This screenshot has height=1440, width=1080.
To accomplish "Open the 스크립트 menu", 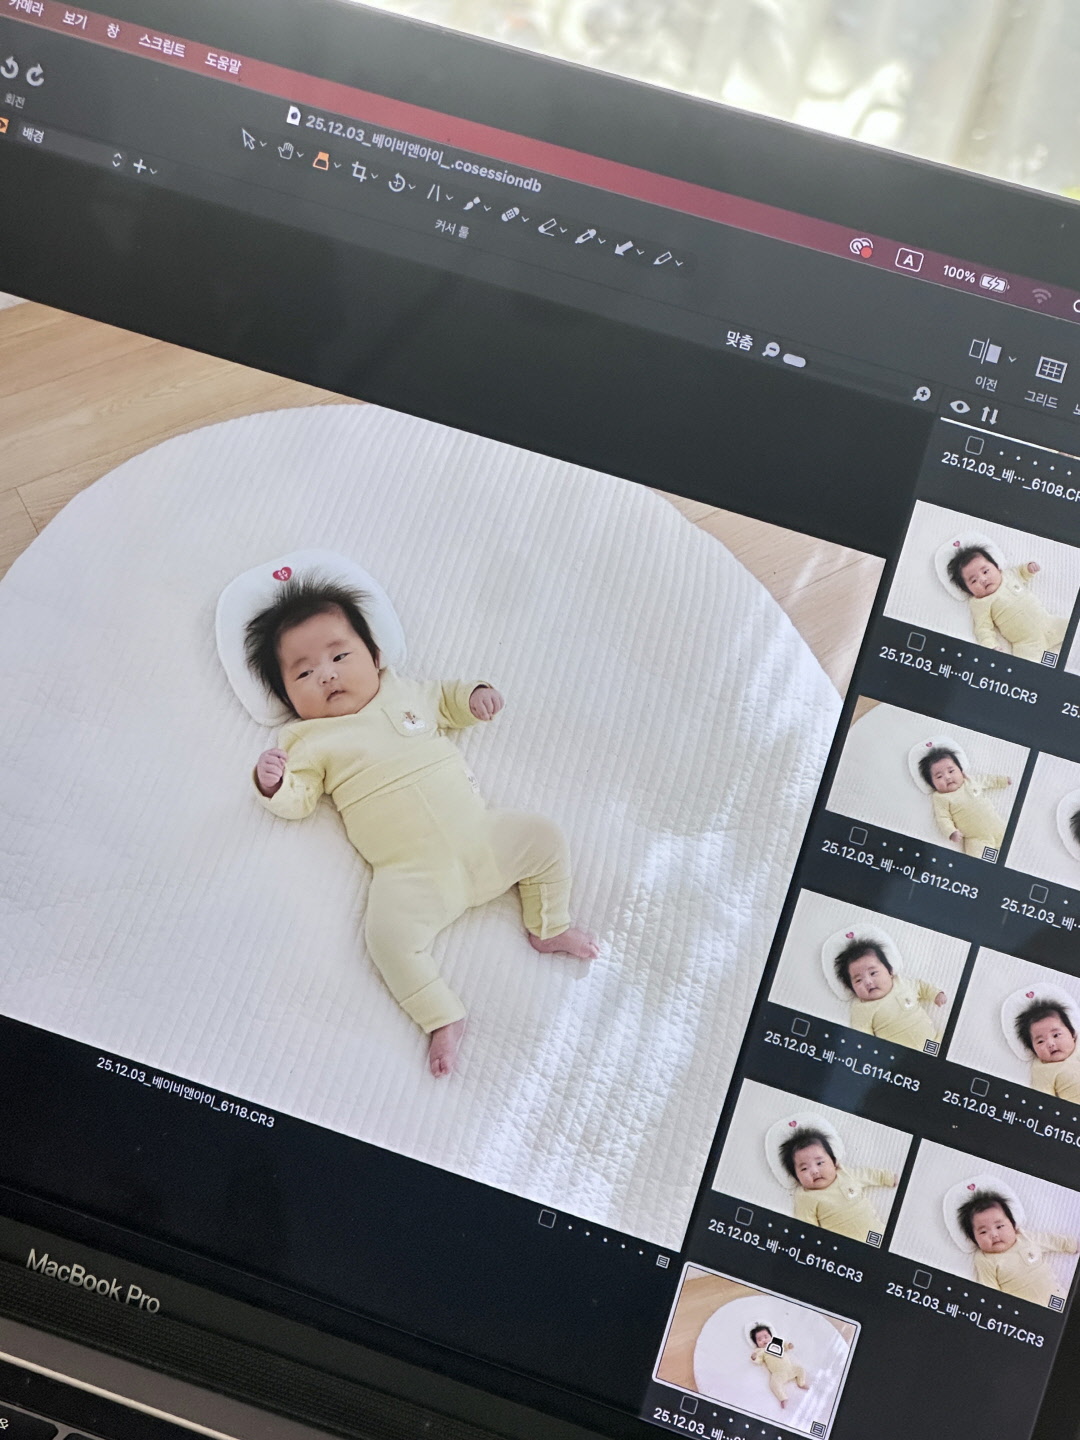I will click(161, 45).
